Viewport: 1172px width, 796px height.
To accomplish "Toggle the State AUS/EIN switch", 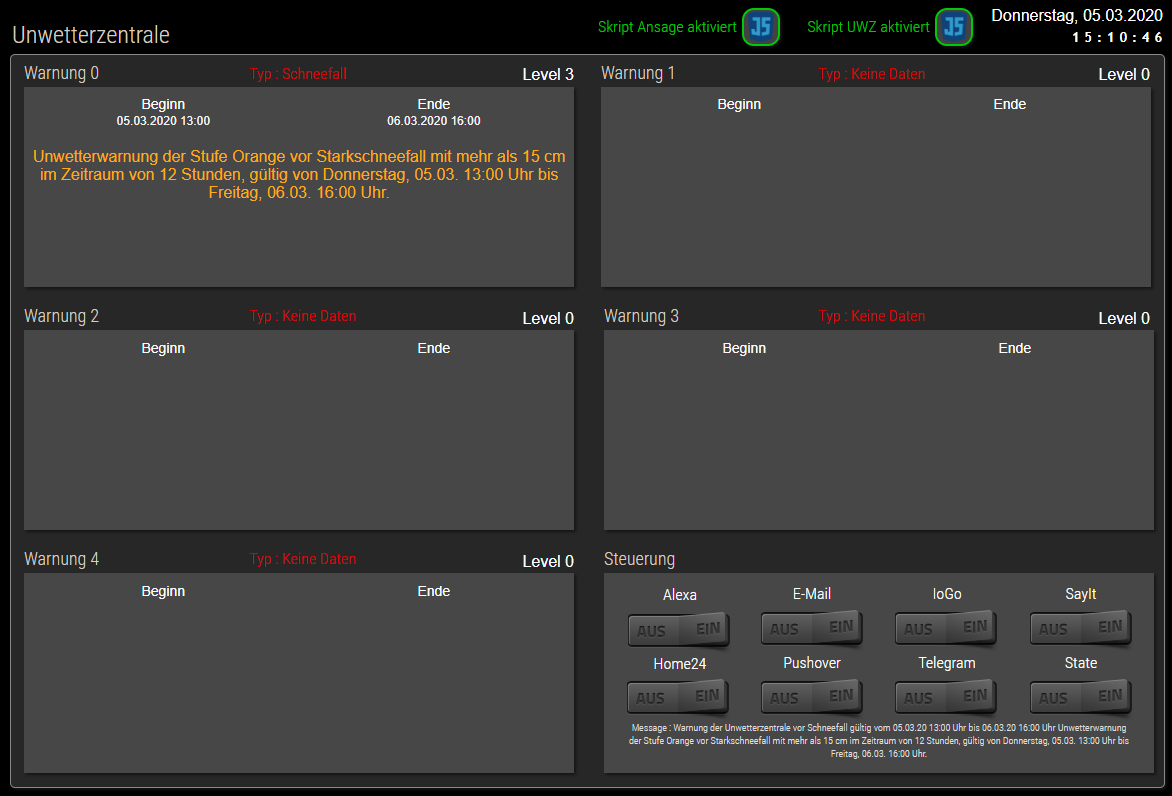I will point(1080,697).
